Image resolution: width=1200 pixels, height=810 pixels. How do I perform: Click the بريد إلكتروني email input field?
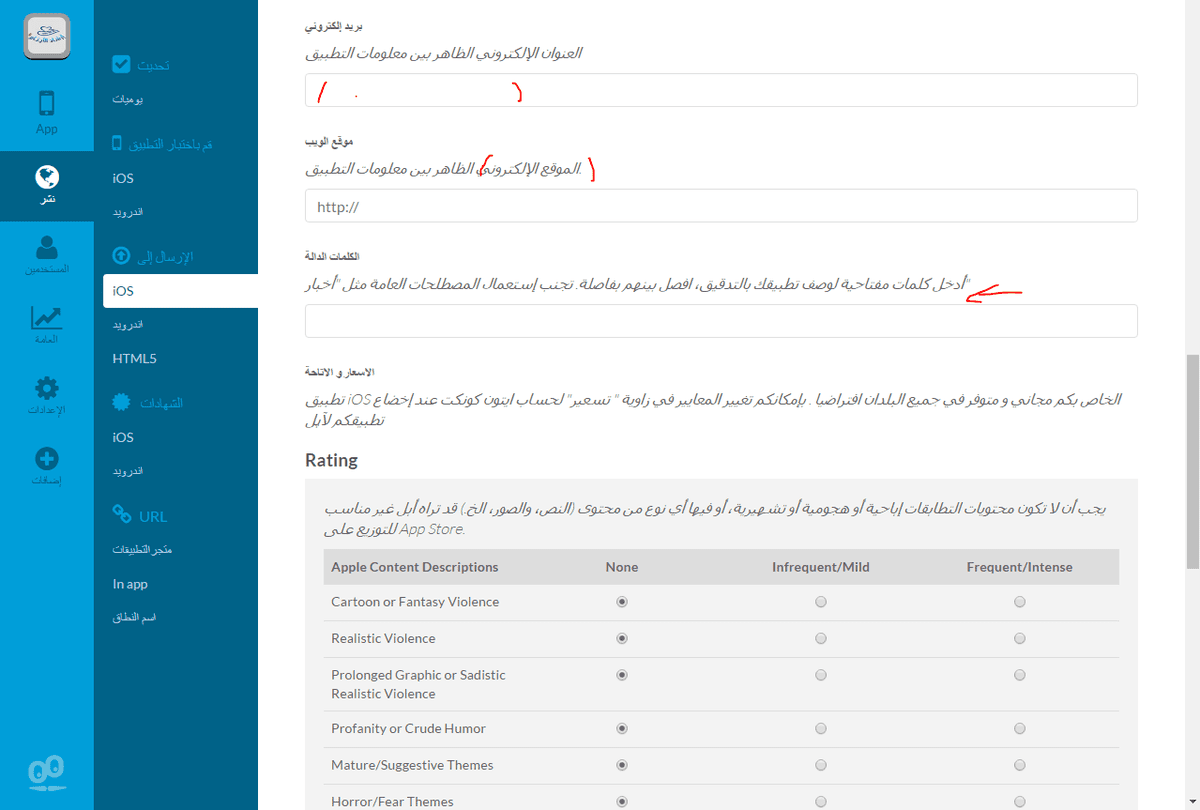(x=721, y=90)
